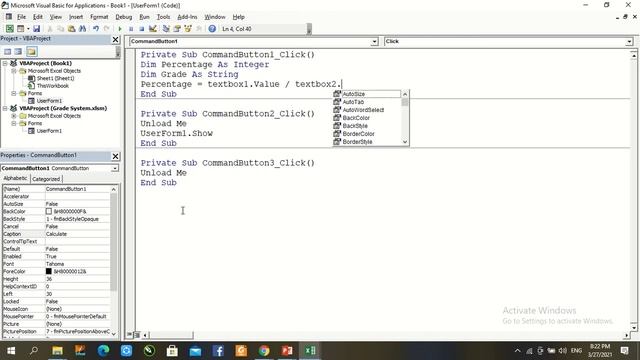
Task: Click View Code icon in Project panel
Action: pos(7,51)
